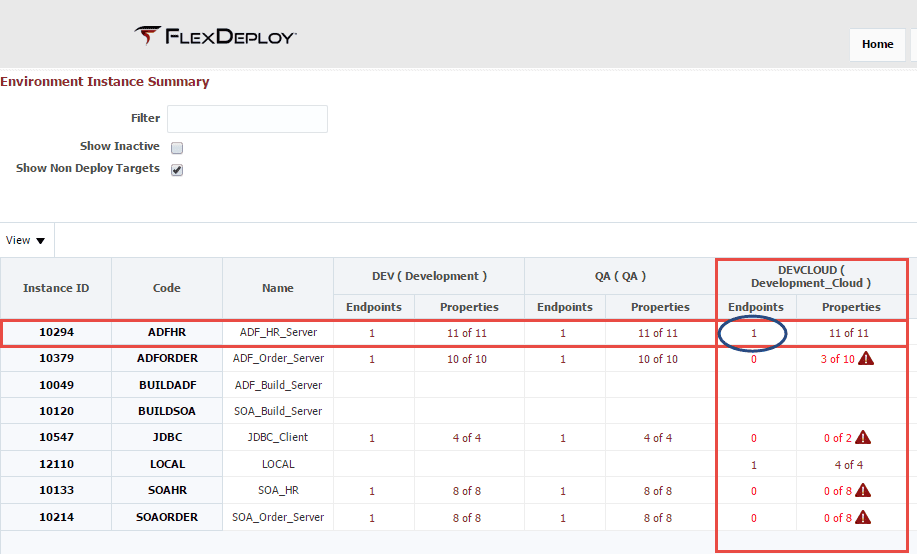
Task: Open ADFORDER DEVCLOUD endpoints value 0
Action: pyautogui.click(x=754, y=359)
